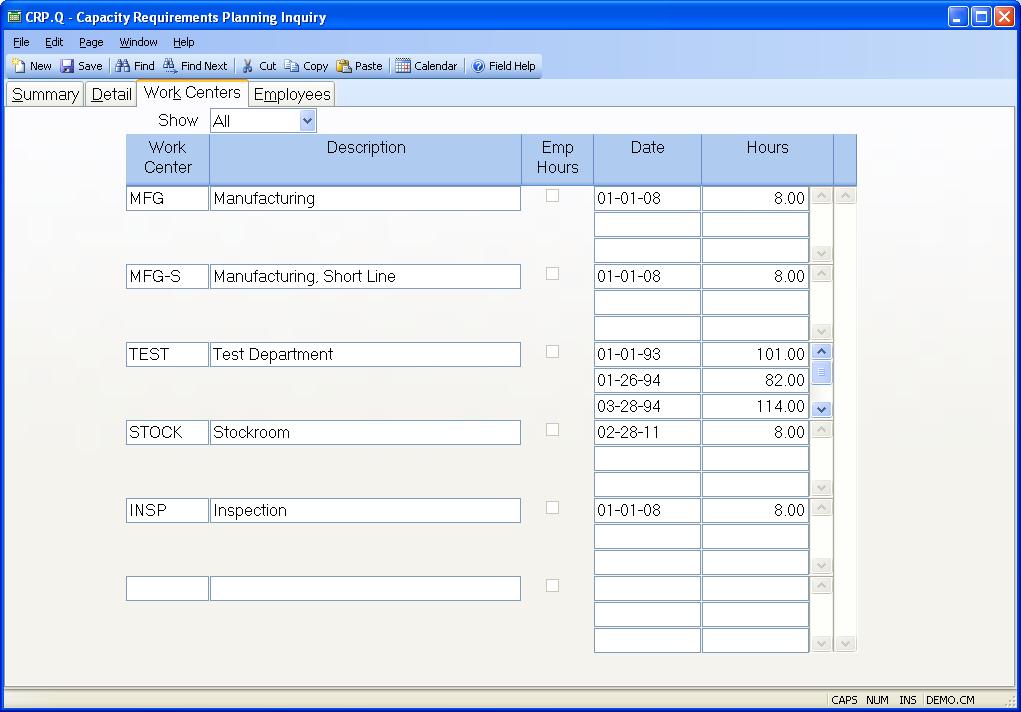Open the Edit menu
This screenshot has width=1021, height=712.
coord(54,42)
